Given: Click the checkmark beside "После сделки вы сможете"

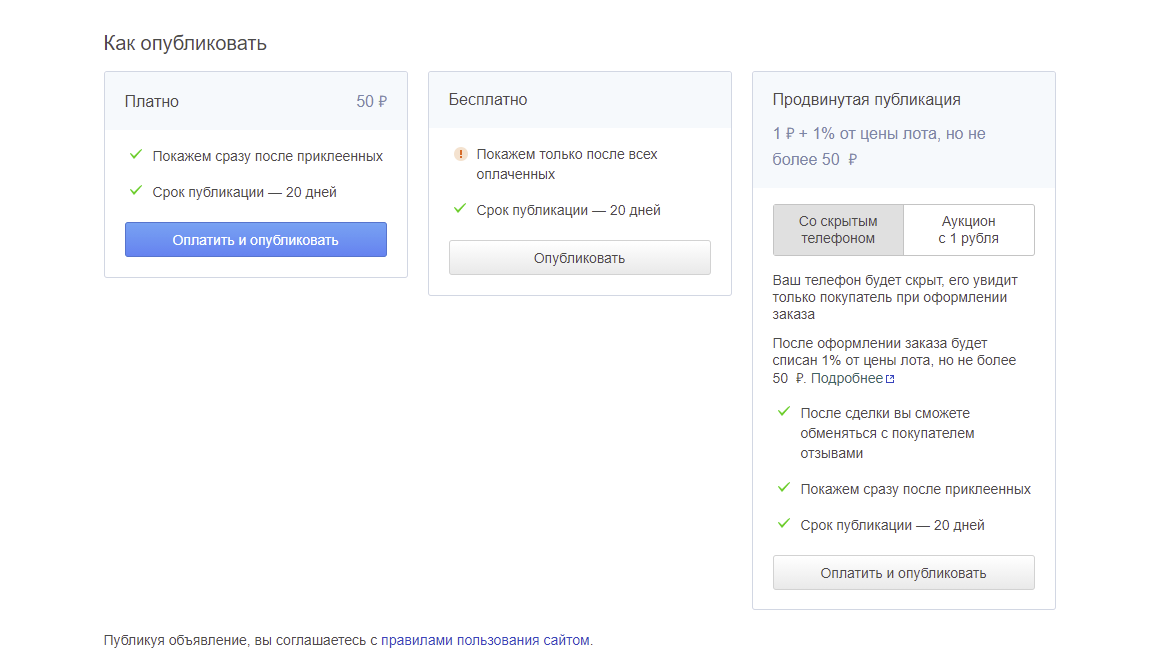Looking at the screenshot, I should (784, 412).
